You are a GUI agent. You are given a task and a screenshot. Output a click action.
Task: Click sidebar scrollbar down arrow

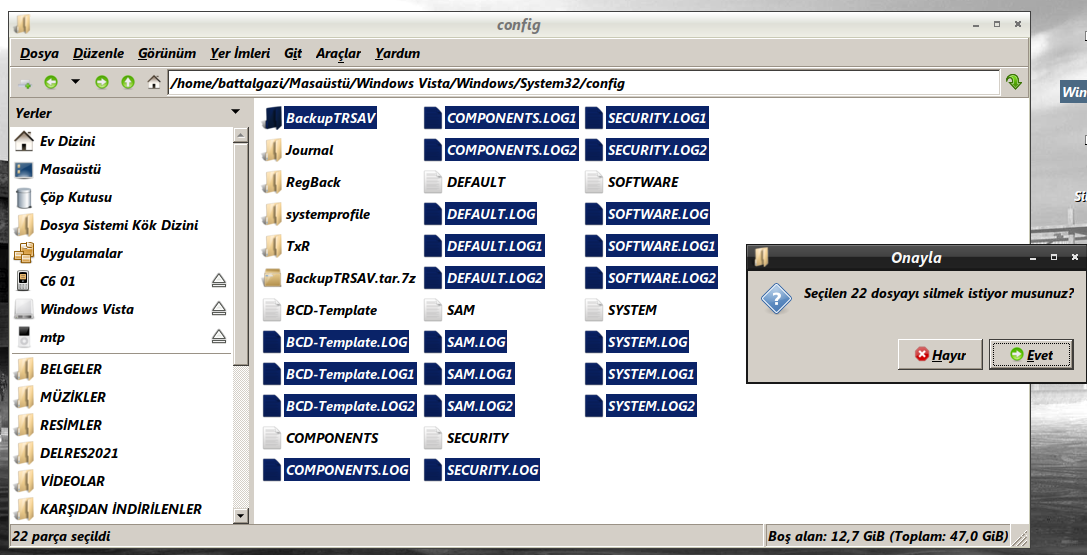[241, 515]
